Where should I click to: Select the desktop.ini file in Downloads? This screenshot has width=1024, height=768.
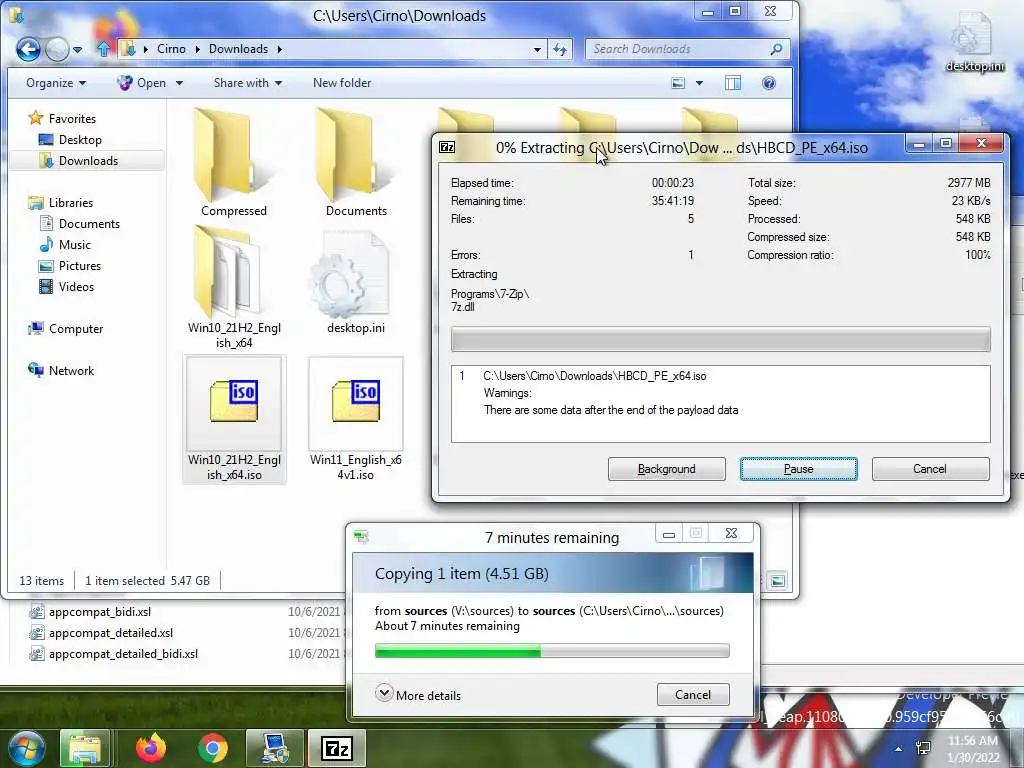click(356, 284)
